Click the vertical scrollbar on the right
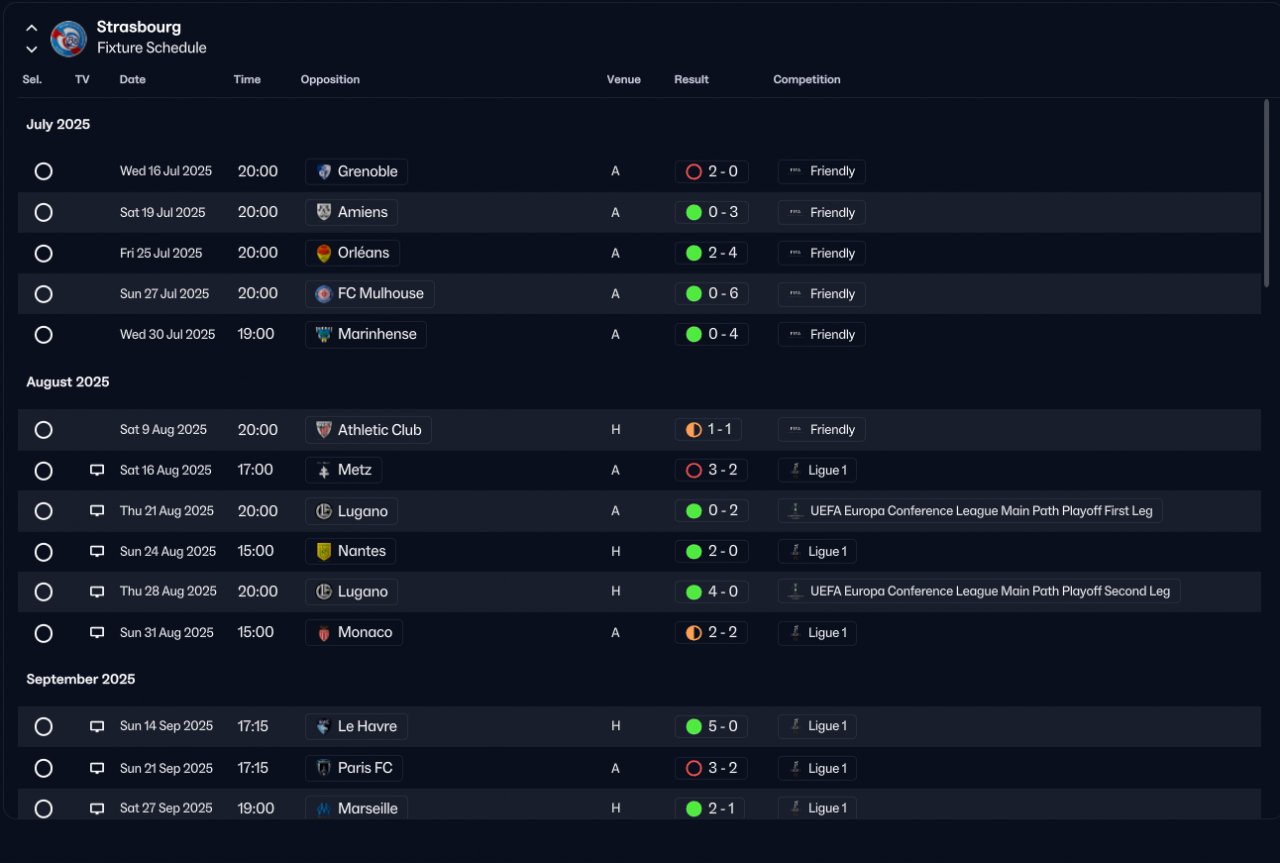 pos(1267,190)
